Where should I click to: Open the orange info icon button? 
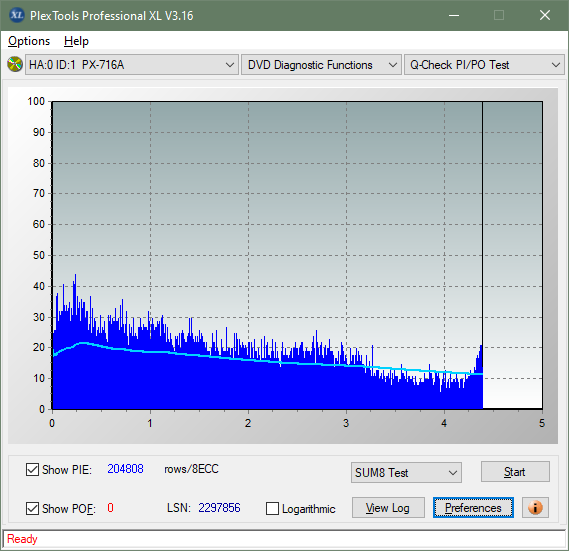[535, 507]
